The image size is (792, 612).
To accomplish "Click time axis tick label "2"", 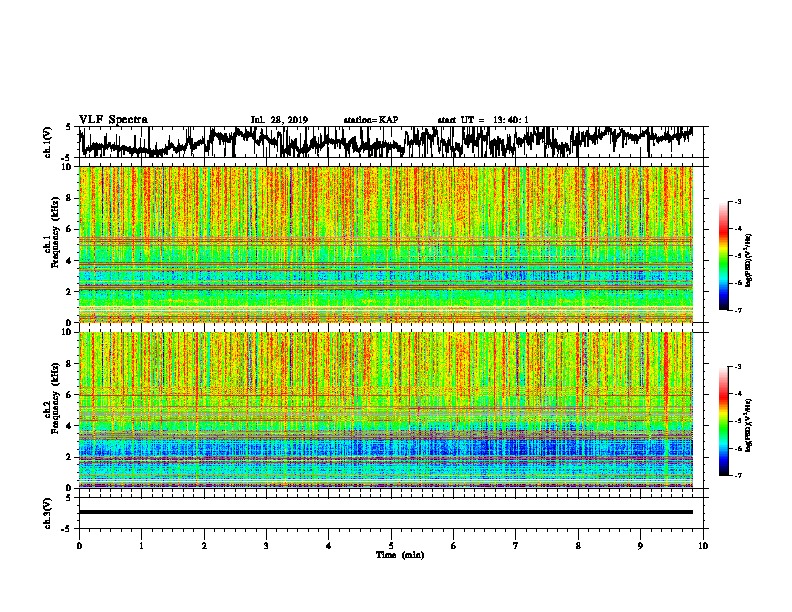I will click(x=204, y=546).
